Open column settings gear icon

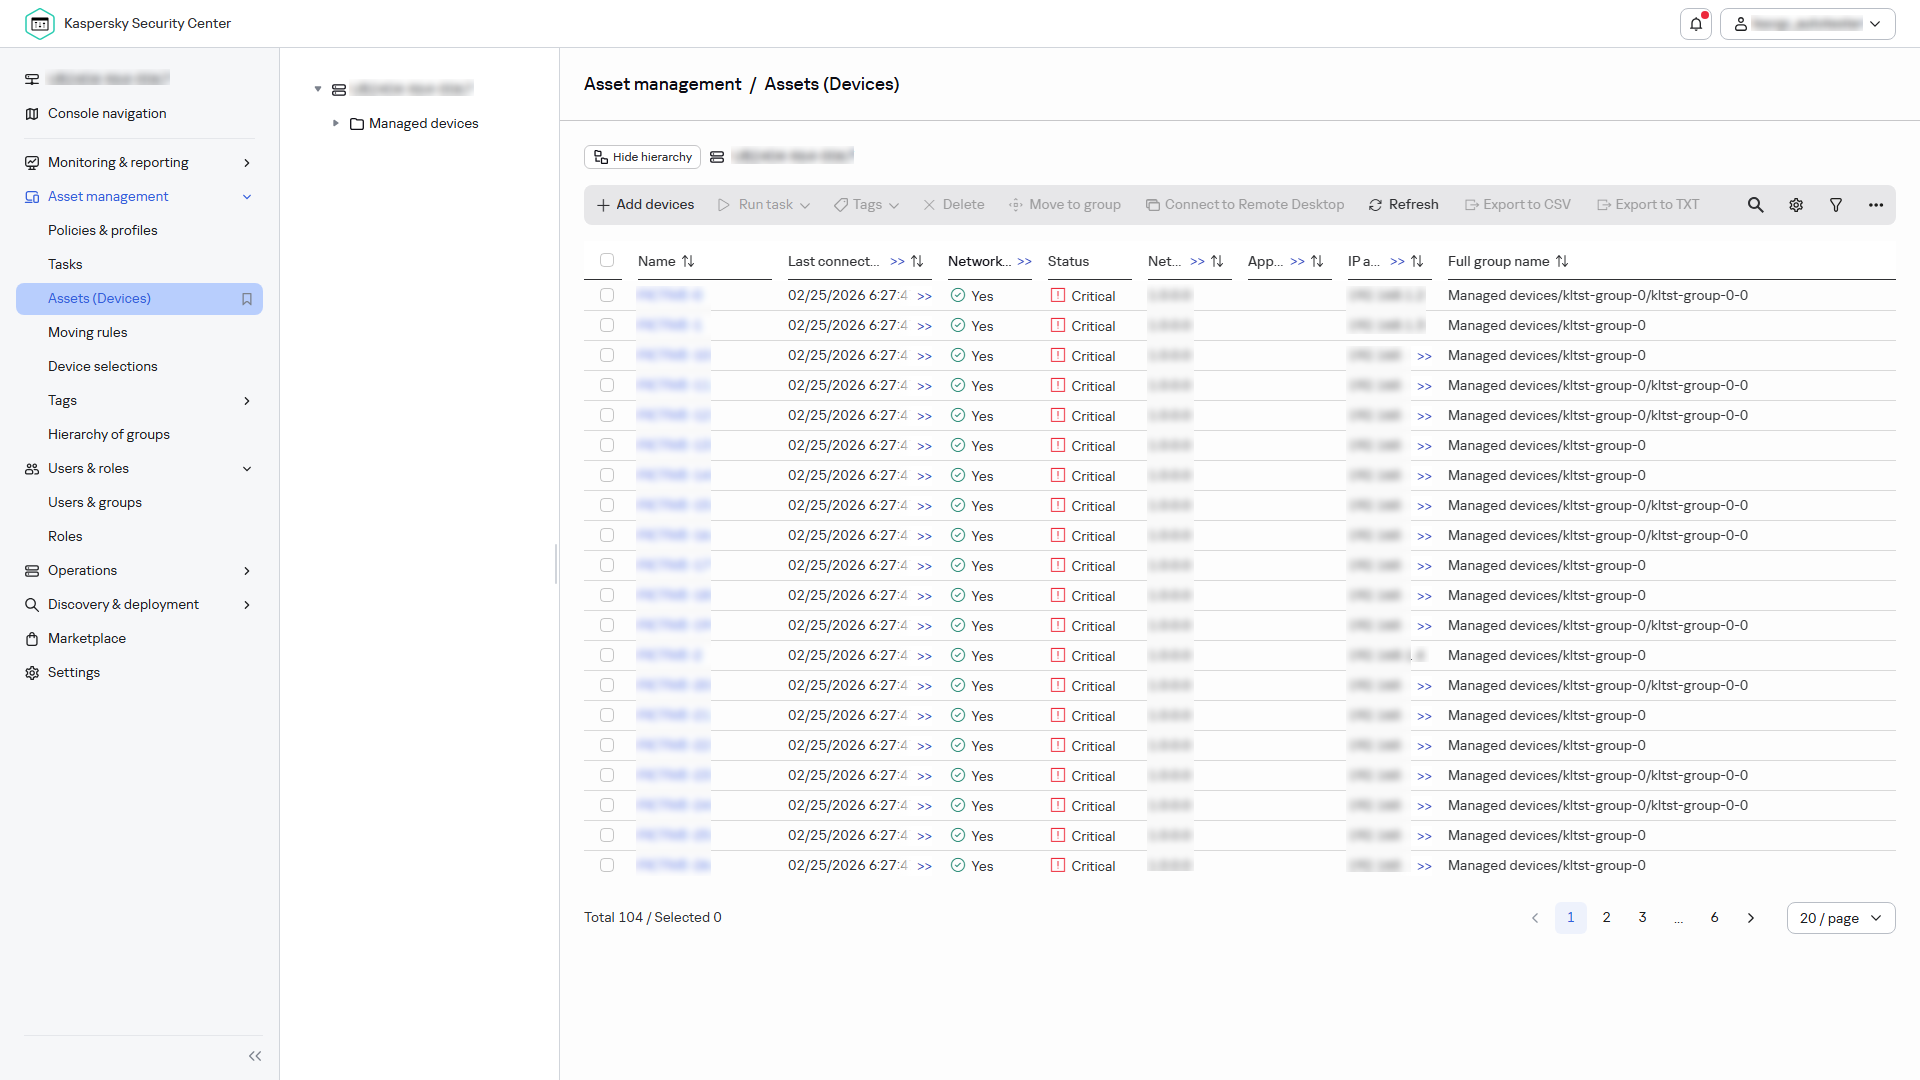tap(1796, 205)
